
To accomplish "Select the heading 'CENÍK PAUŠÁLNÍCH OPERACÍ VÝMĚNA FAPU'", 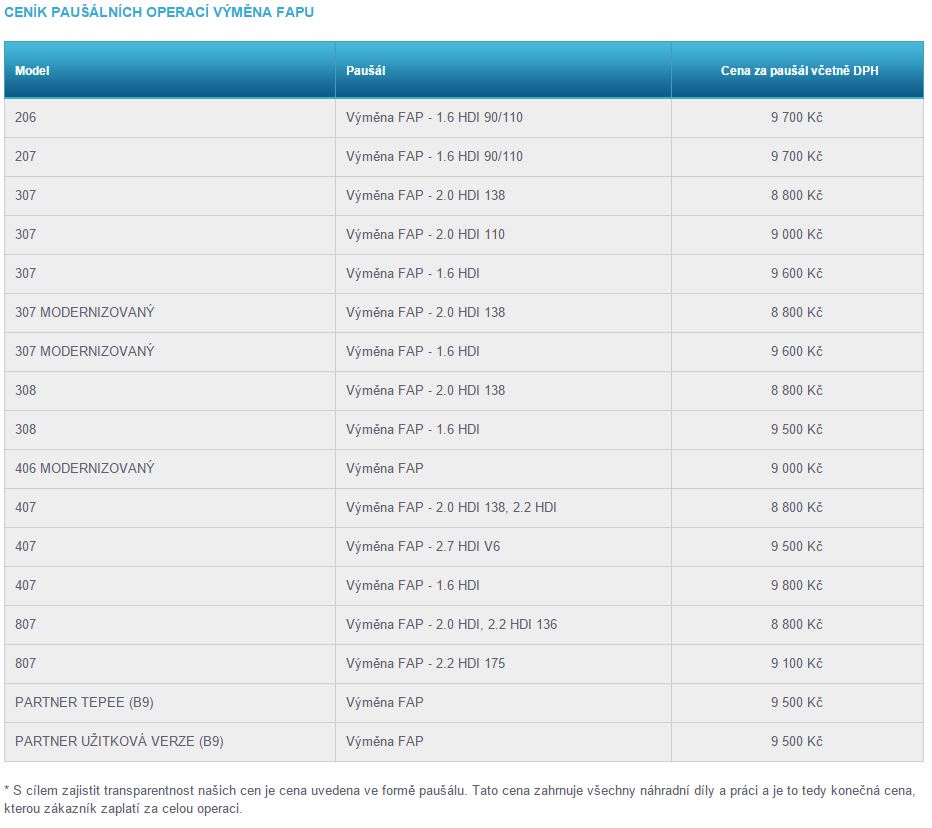I will 159,12.
